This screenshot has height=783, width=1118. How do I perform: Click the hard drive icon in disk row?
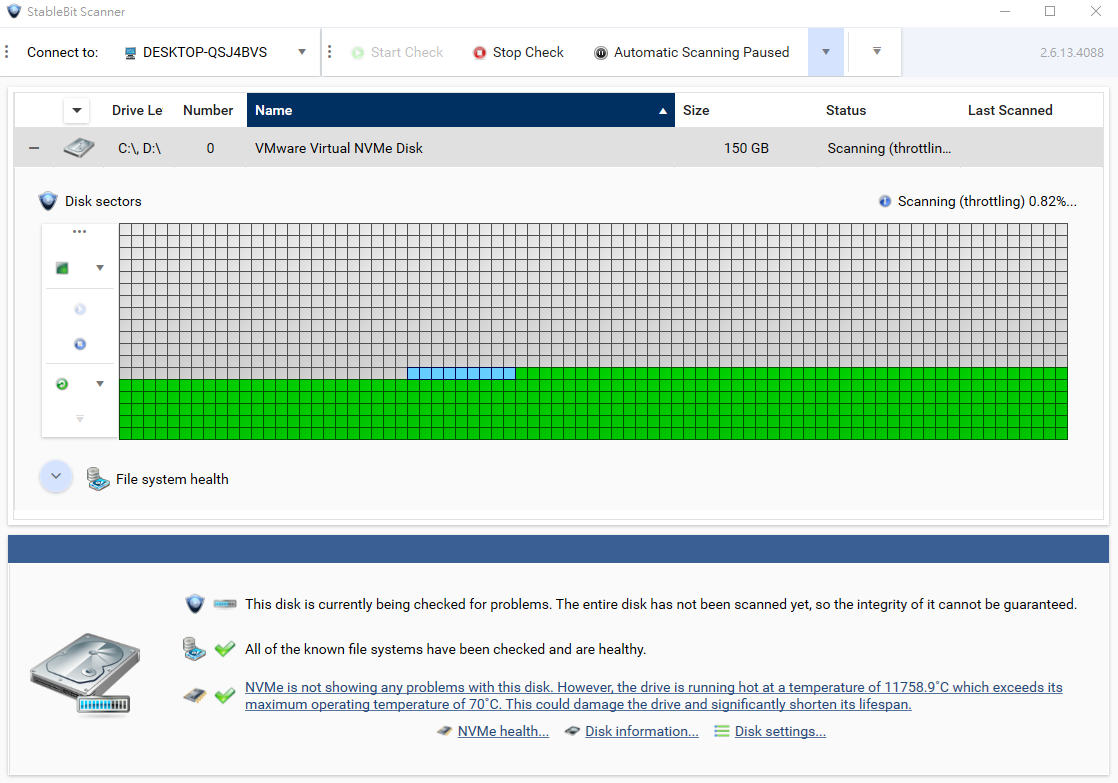[x=78, y=148]
